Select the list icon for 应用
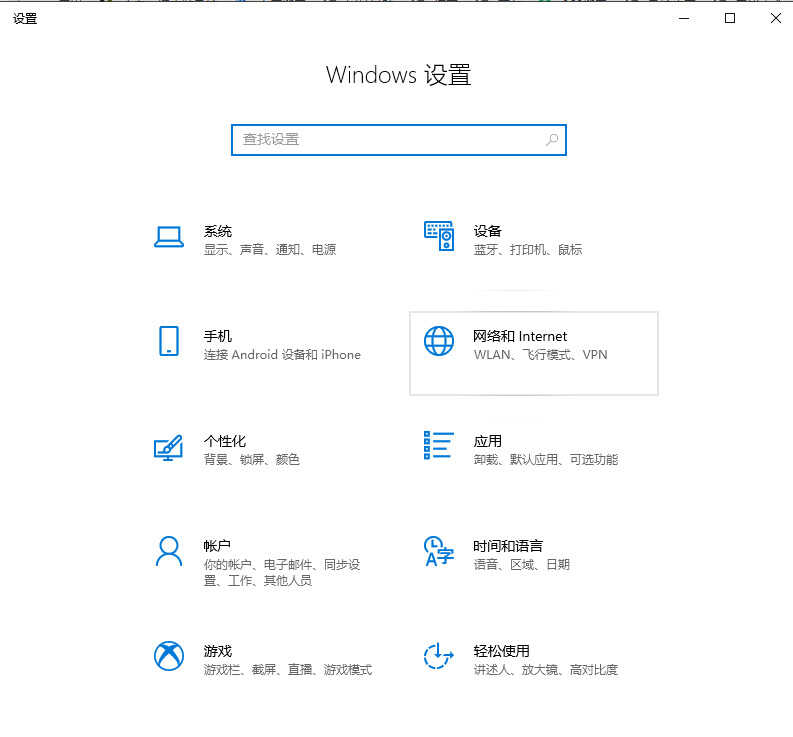Viewport: 793px width, 737px height. pyautogui.click(x=439, y=446)
